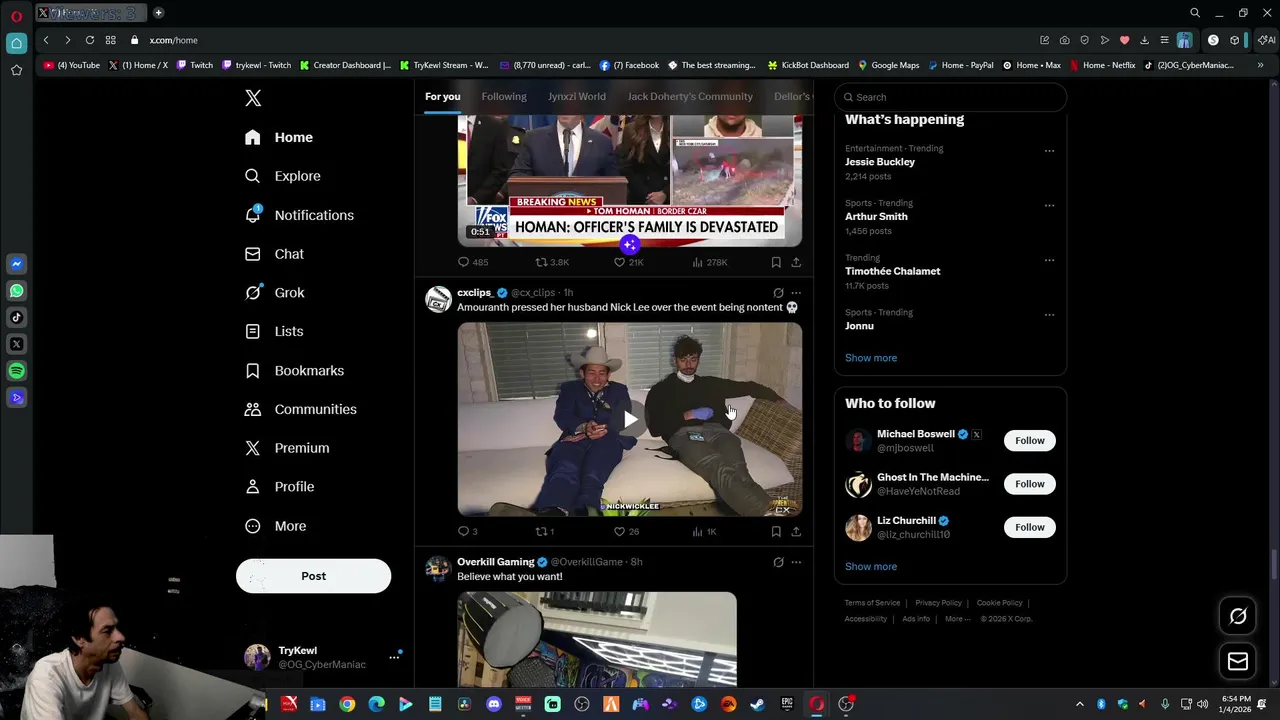Share the Fox News Homan post
The width and height of the screenshot is (1280, 720).
coord(796,262)
